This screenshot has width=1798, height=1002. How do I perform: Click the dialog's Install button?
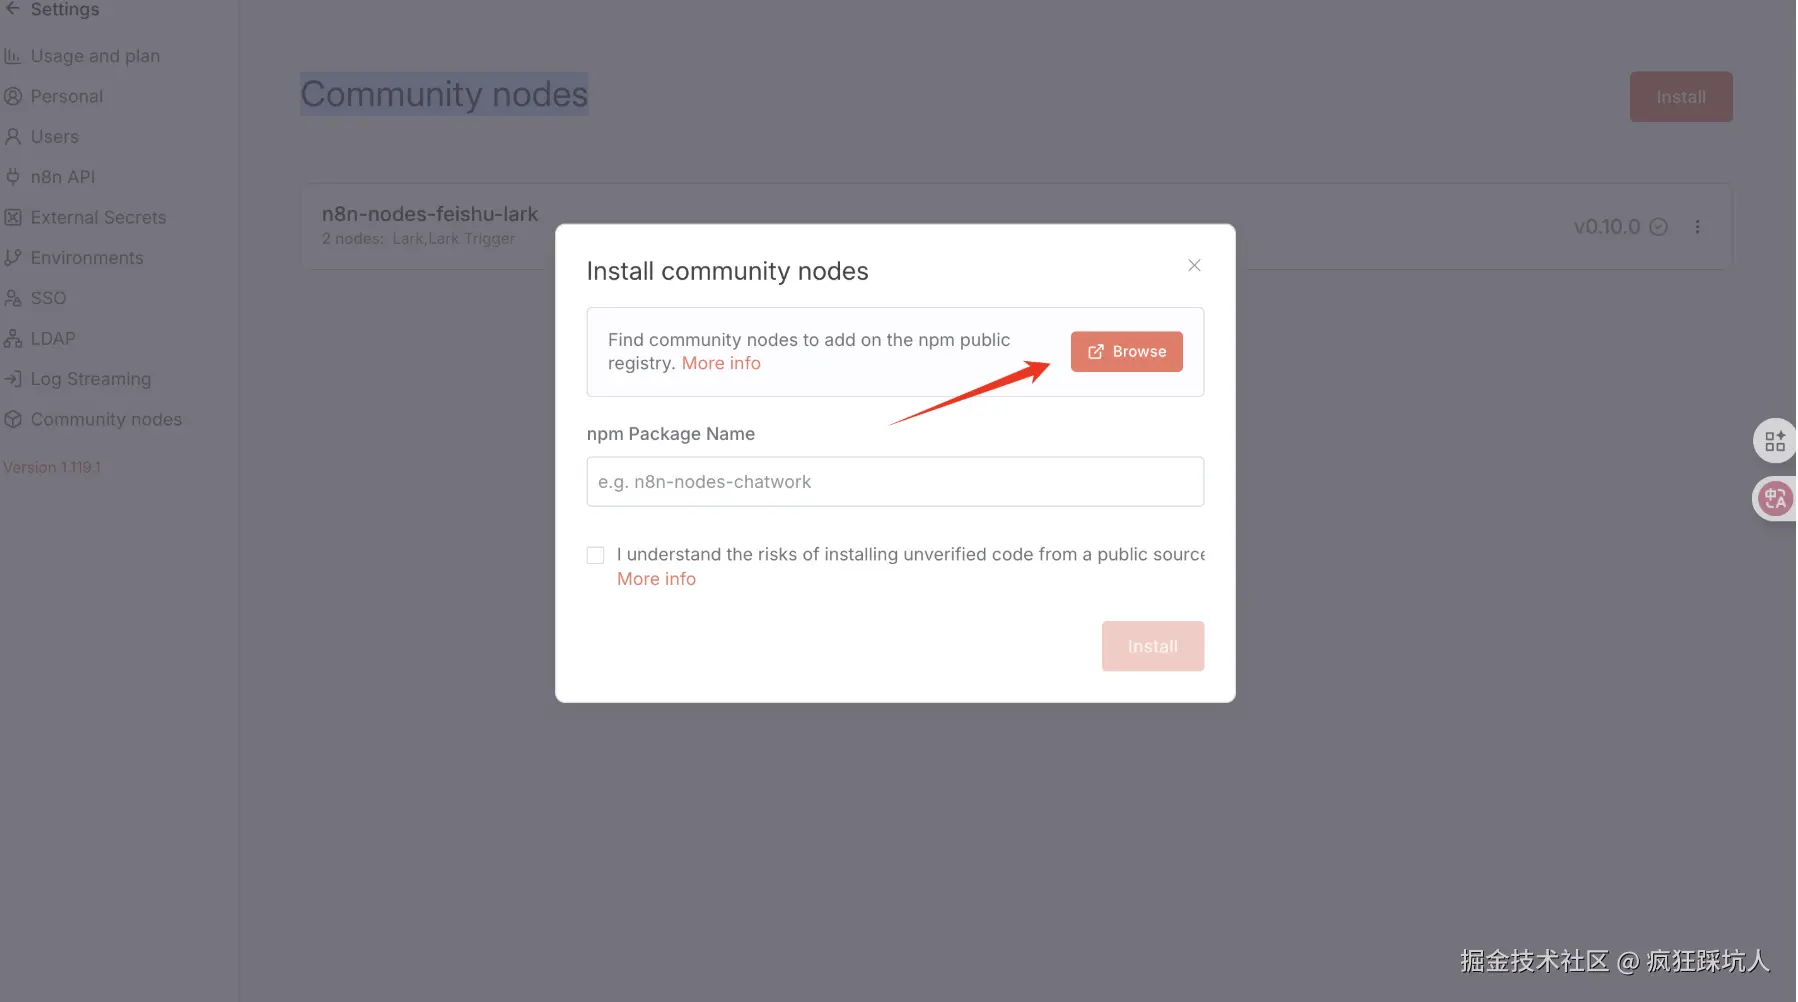pos(1153,646)
